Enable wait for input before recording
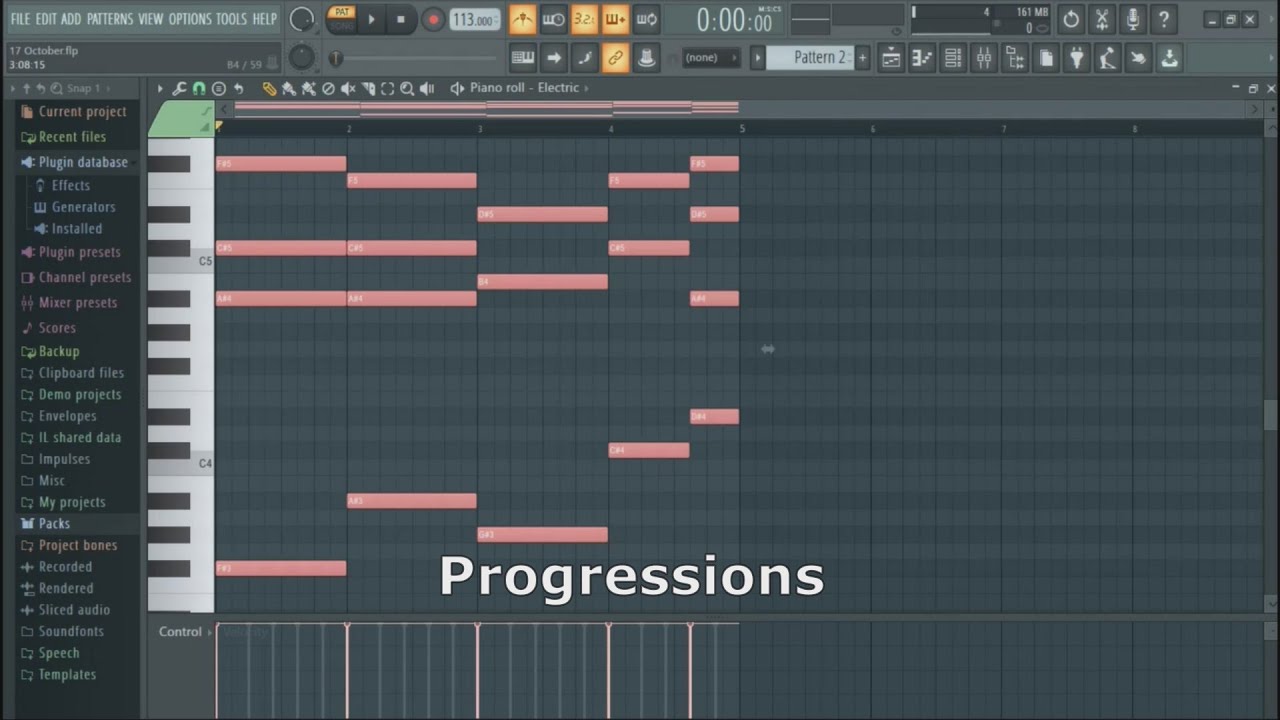 553,19
